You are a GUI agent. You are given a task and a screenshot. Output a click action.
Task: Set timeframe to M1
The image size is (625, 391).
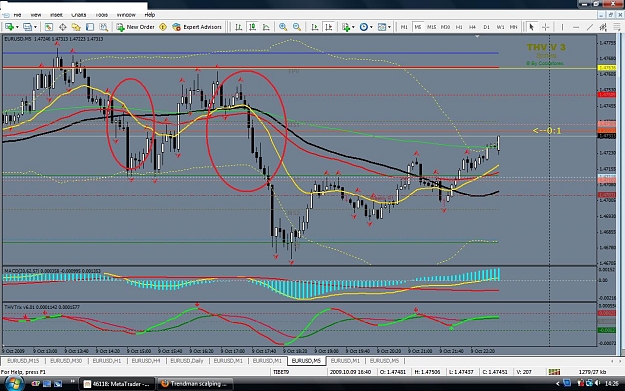pos(404,27)
